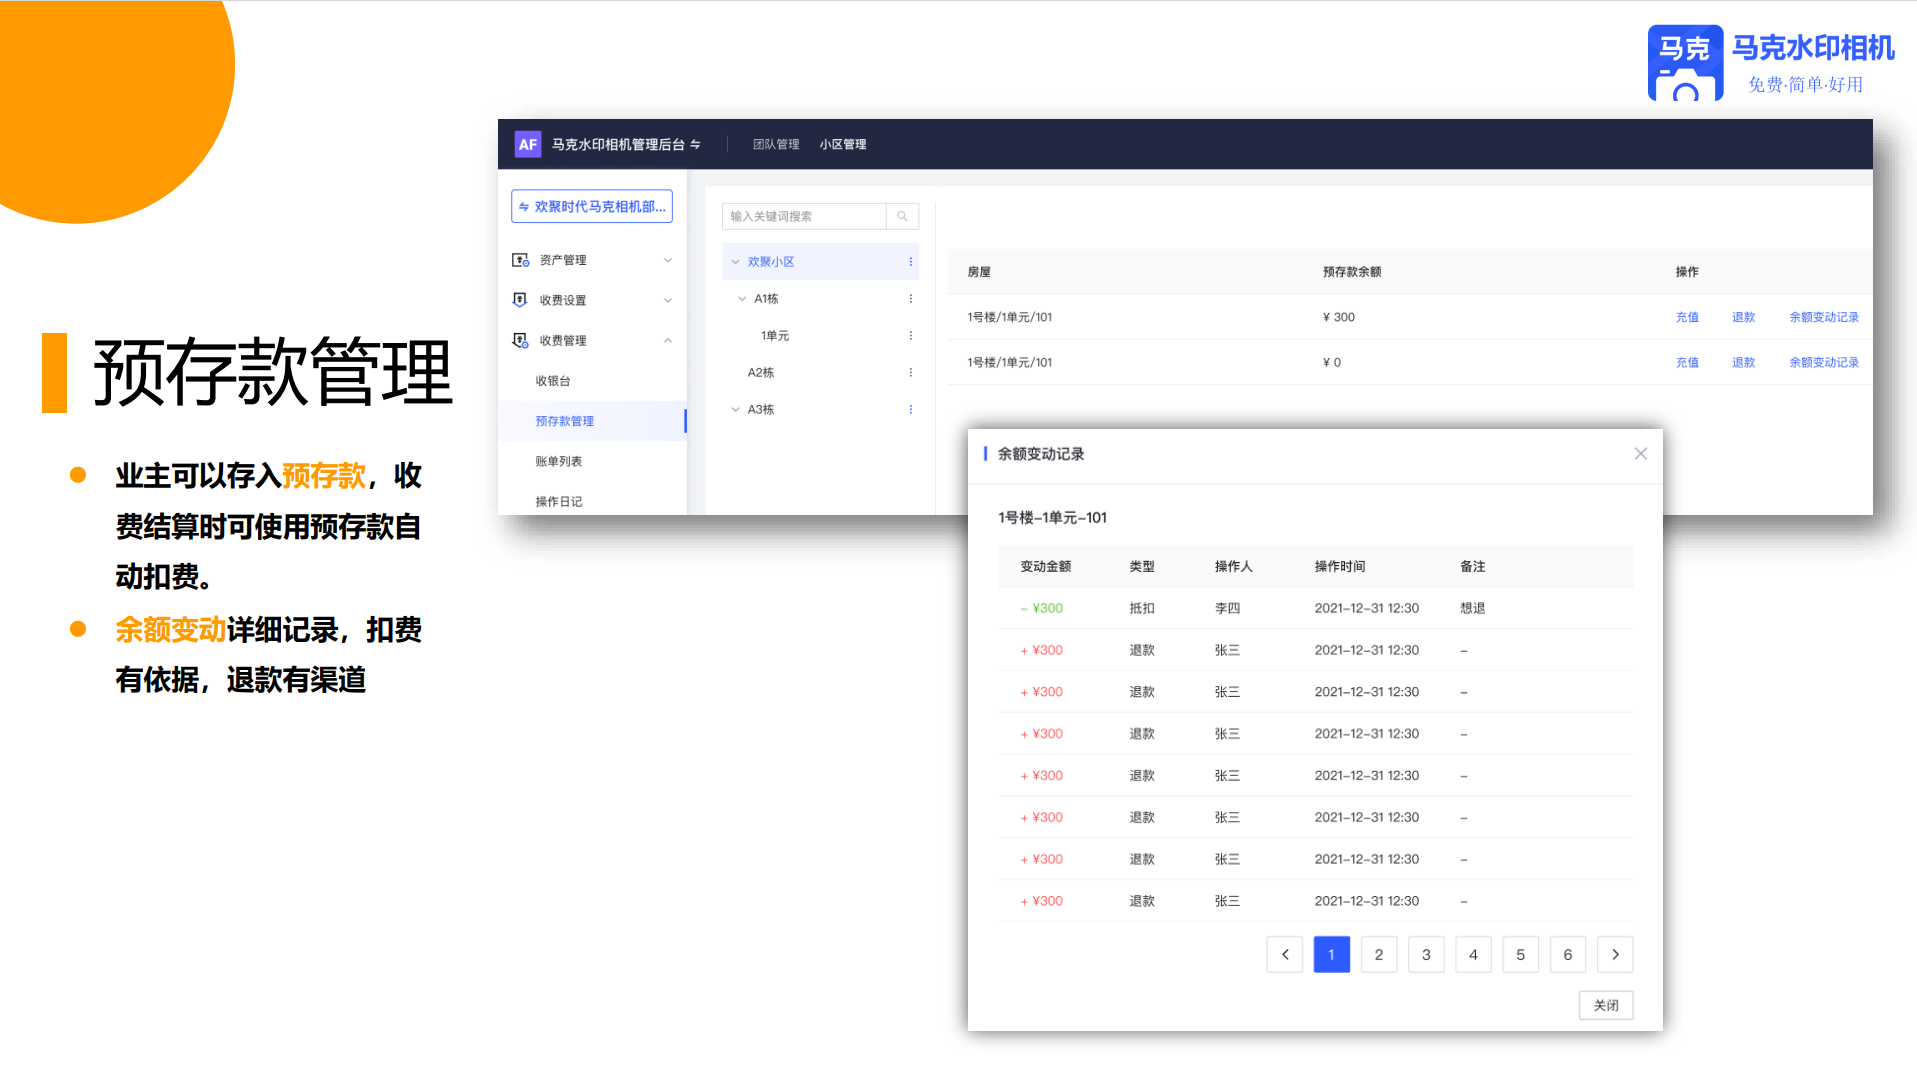Click the 预存款余额 column header
Viewport: 1917px width, 1077px height.
(1352, 272)
